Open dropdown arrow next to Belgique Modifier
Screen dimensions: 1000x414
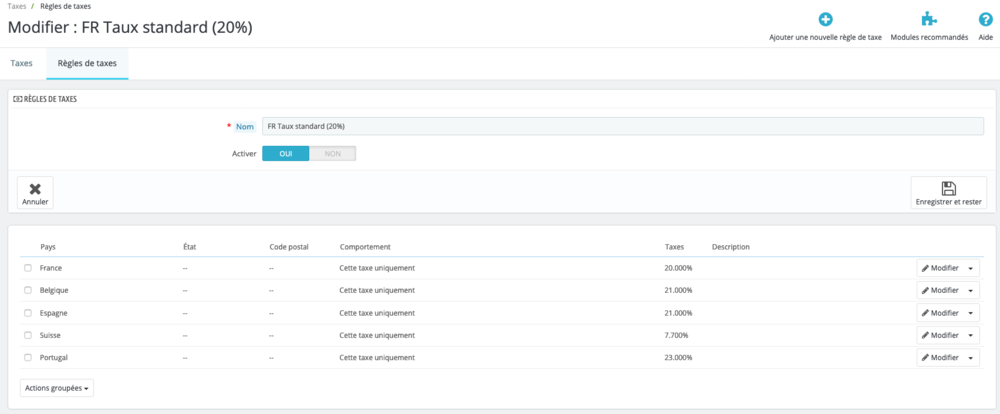tap(971, 291)
